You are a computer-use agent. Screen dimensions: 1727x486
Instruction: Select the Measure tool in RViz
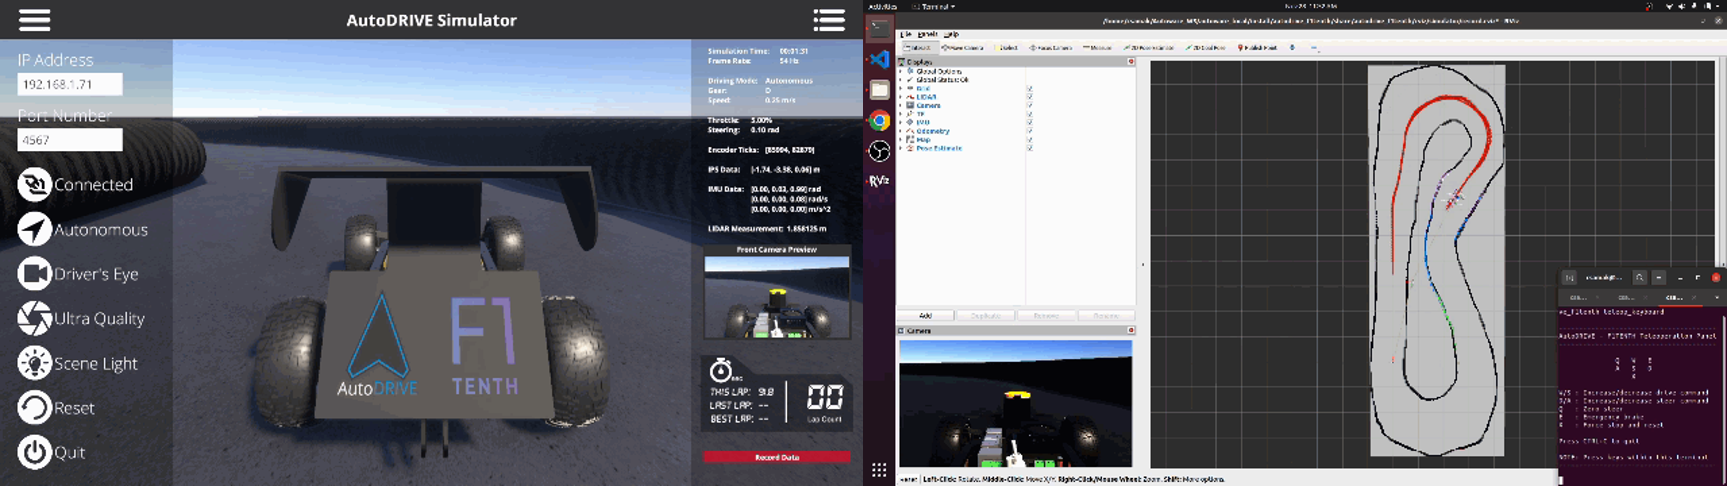1097,47
